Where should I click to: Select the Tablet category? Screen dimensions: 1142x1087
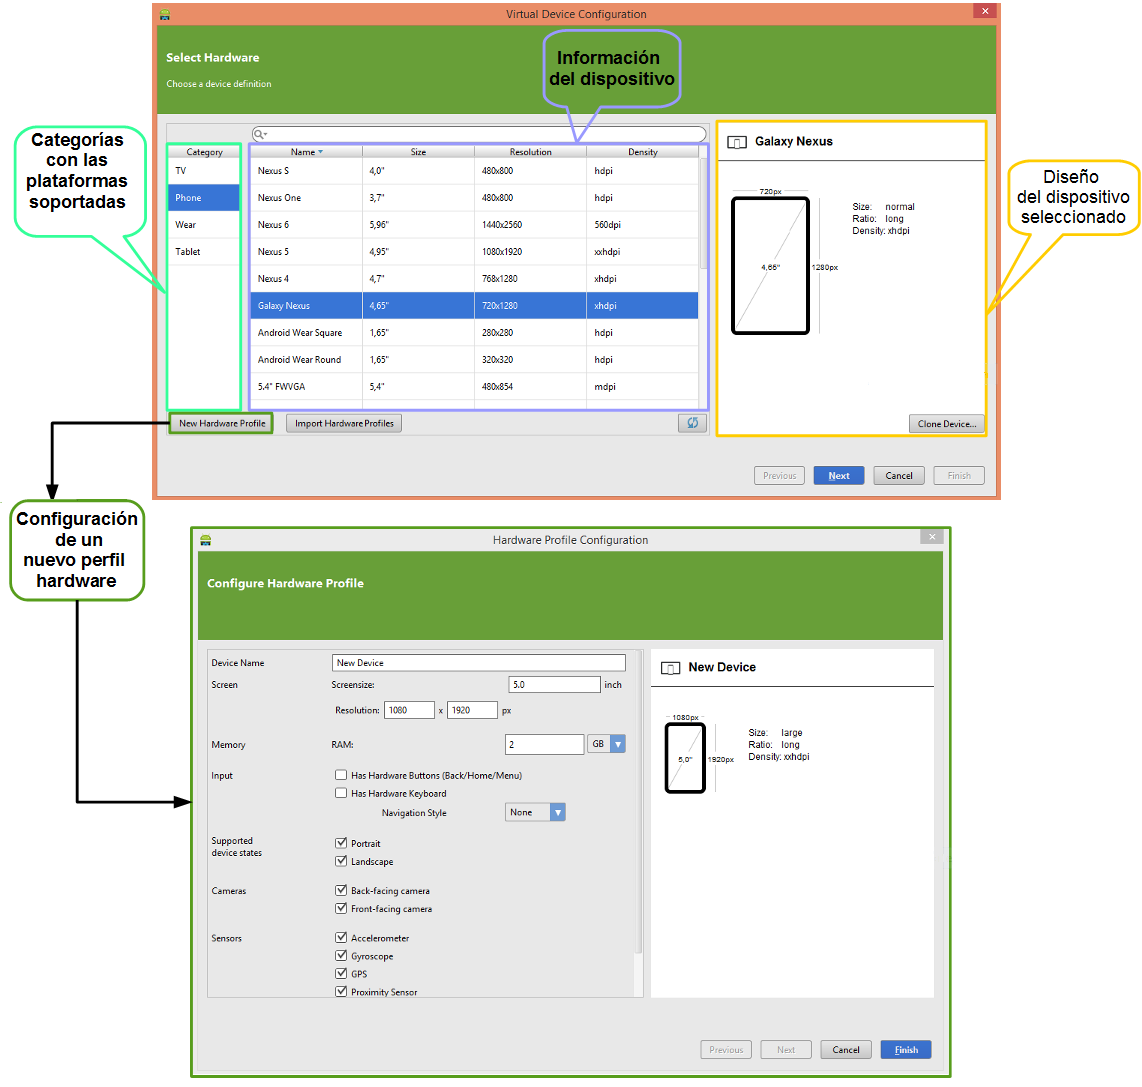pos(204,251)
